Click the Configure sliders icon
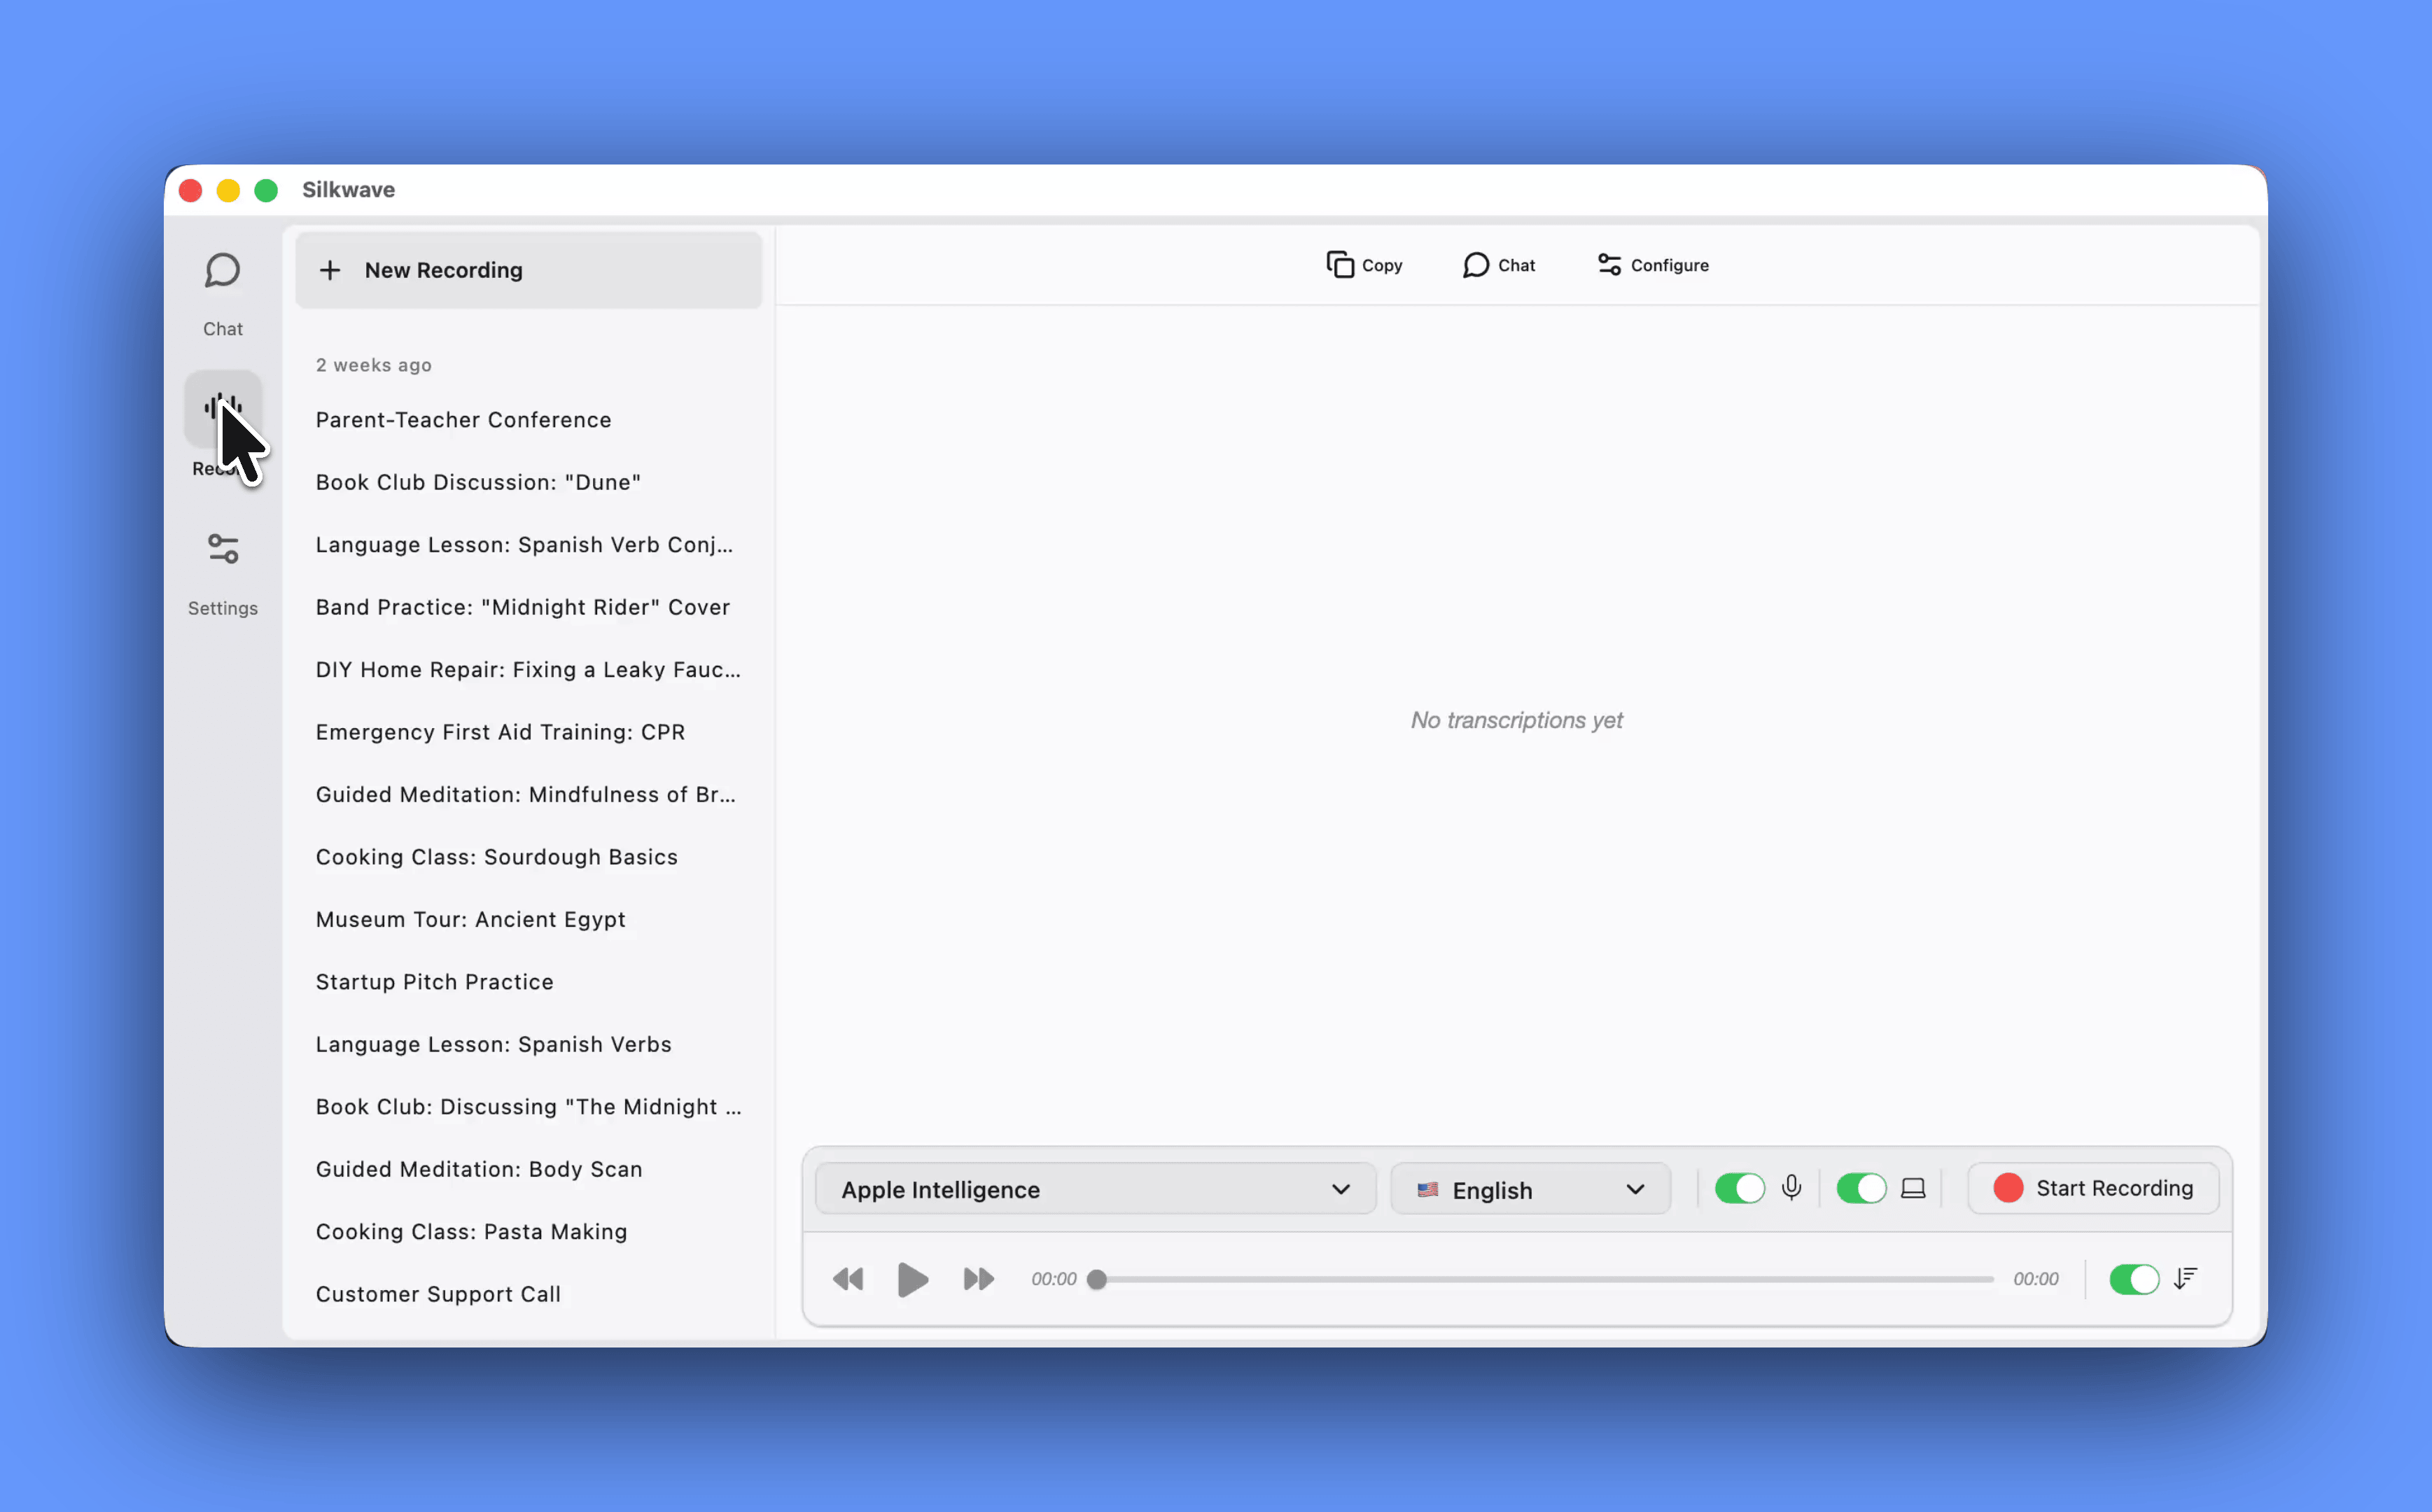The width and height of the screenshot is (2432, 1512). tap(1609, 264)
